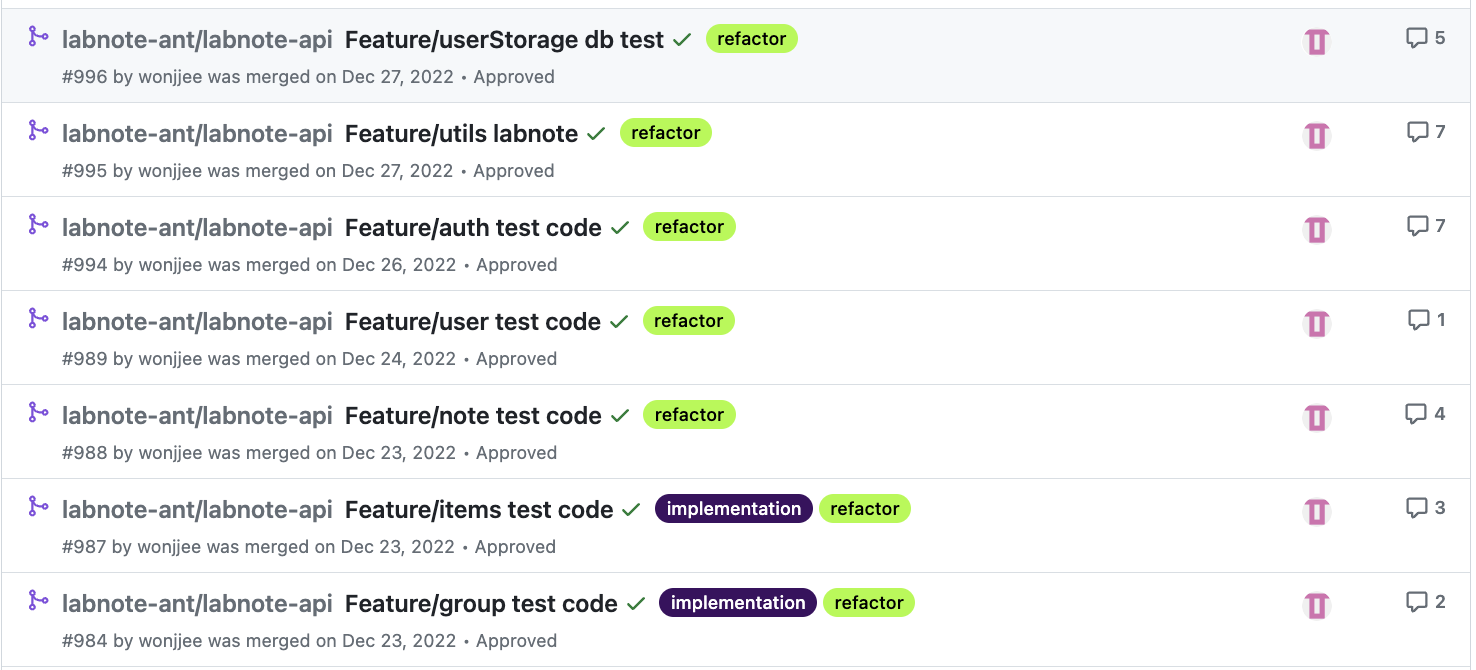Viewport: 1476px width, 670px height.
Task: Click green check status on Feature/note test code
Action: coord(620,416)
